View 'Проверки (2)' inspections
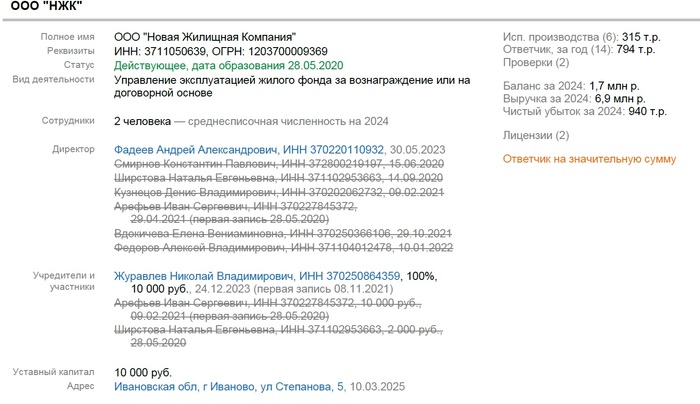Viewport: 700px width, 404px height. (x=535, y=64)
